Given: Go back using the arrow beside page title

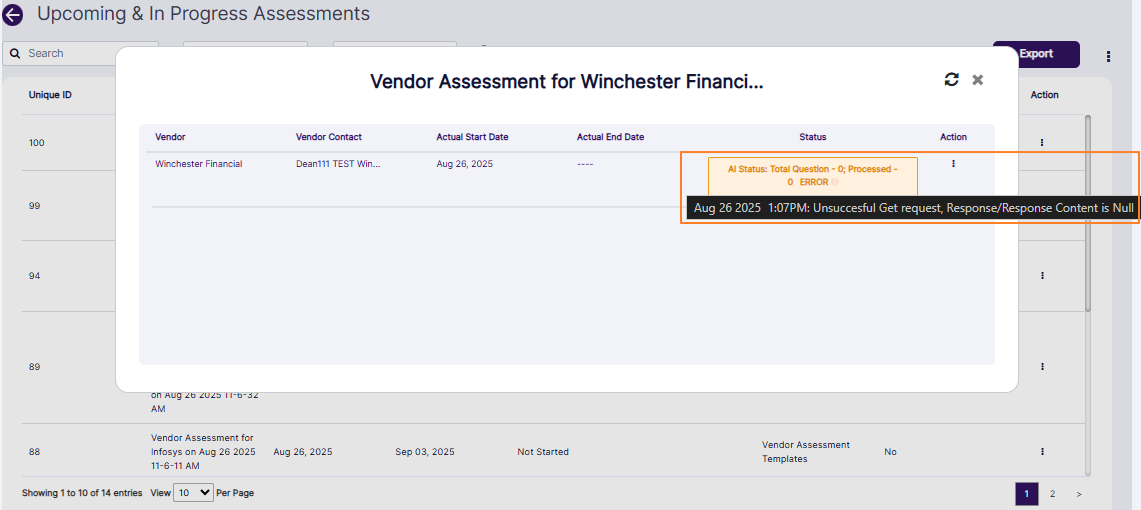Looking at the screenshot, I should click(x=12, y=15).
